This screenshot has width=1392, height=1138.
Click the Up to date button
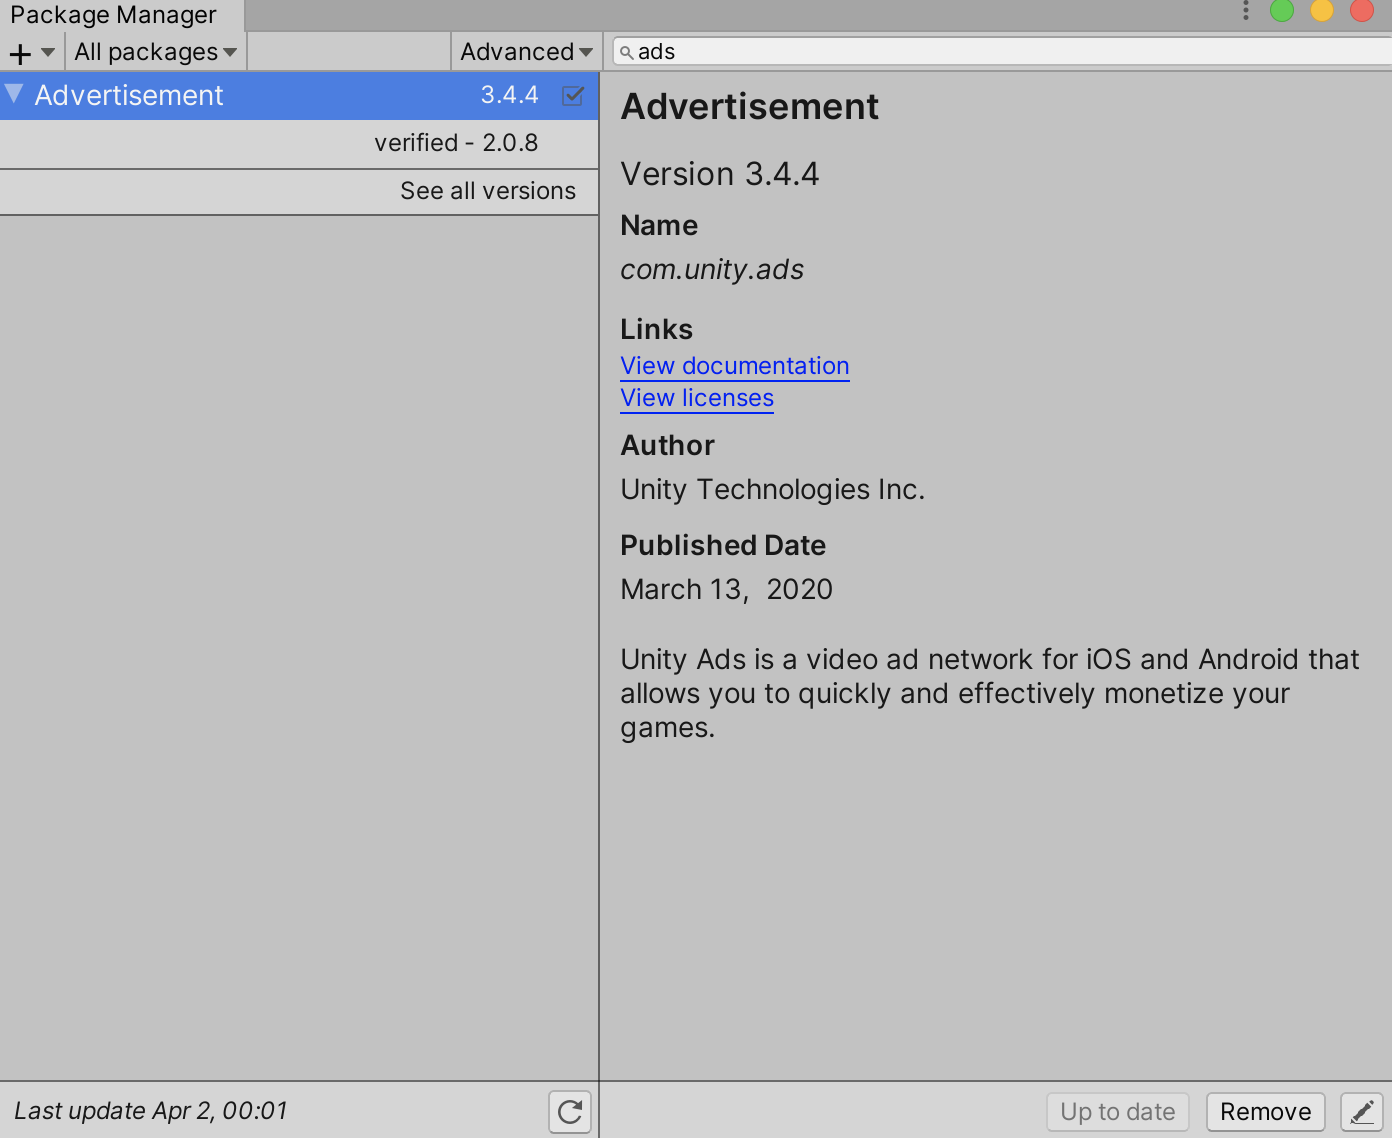[x=1118, y=1112]
